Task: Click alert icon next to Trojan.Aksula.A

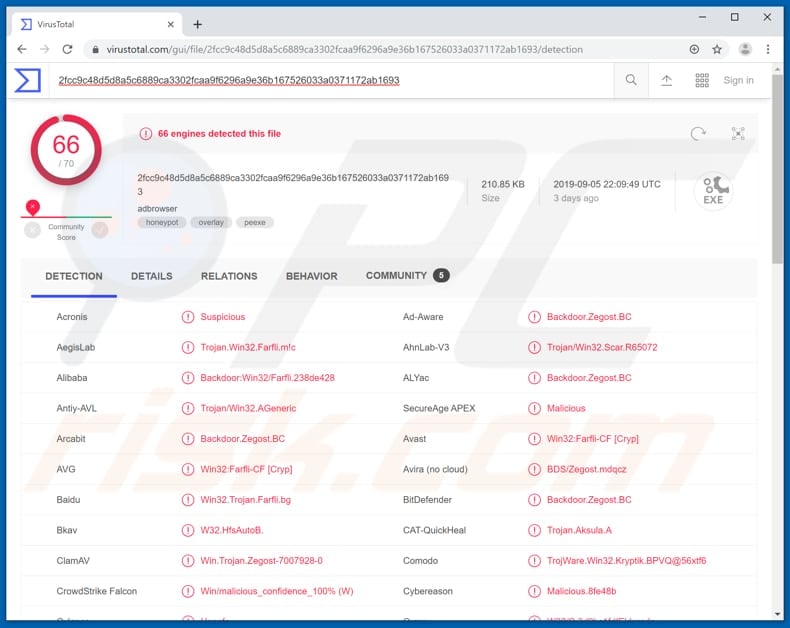Action: [535, 530]
